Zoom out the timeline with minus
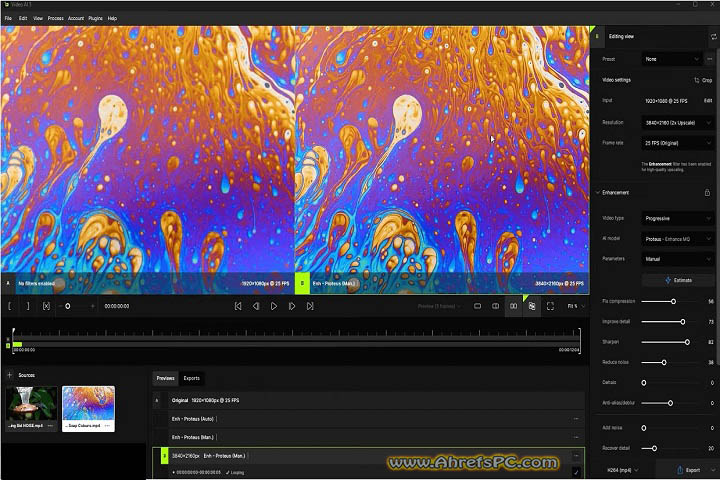 (60, 306)
